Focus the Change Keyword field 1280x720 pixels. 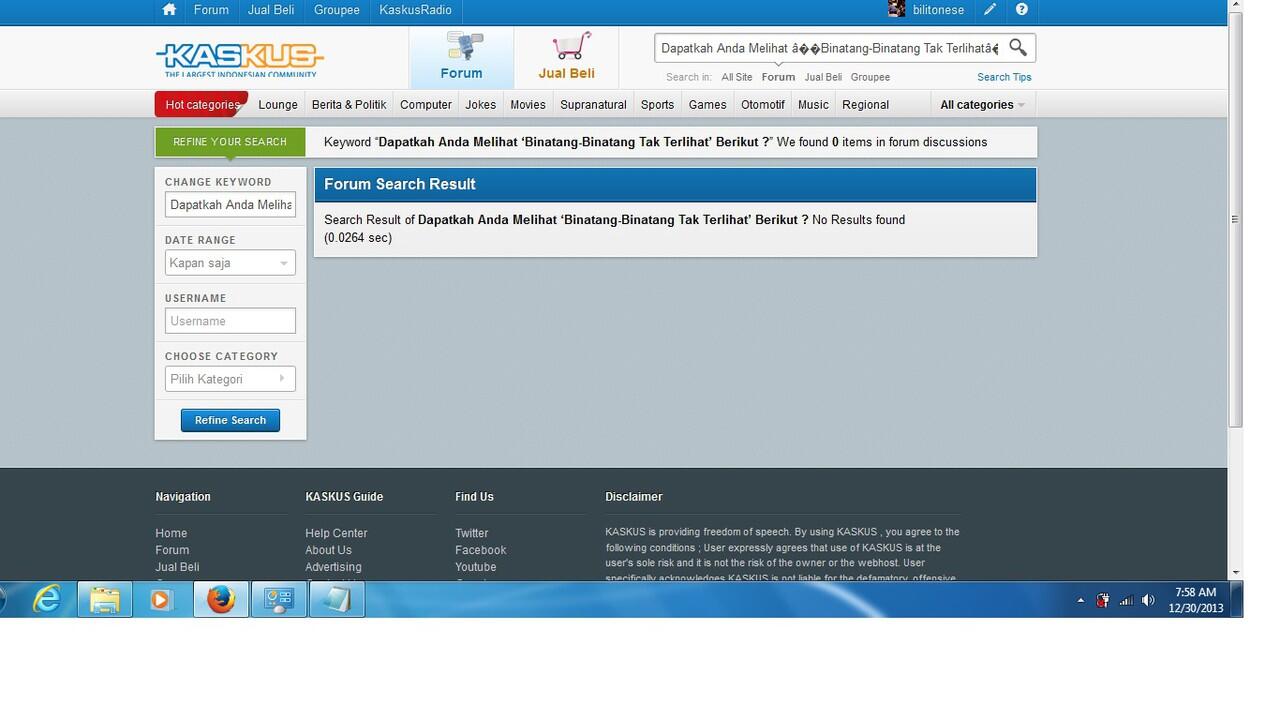[230, 204]
